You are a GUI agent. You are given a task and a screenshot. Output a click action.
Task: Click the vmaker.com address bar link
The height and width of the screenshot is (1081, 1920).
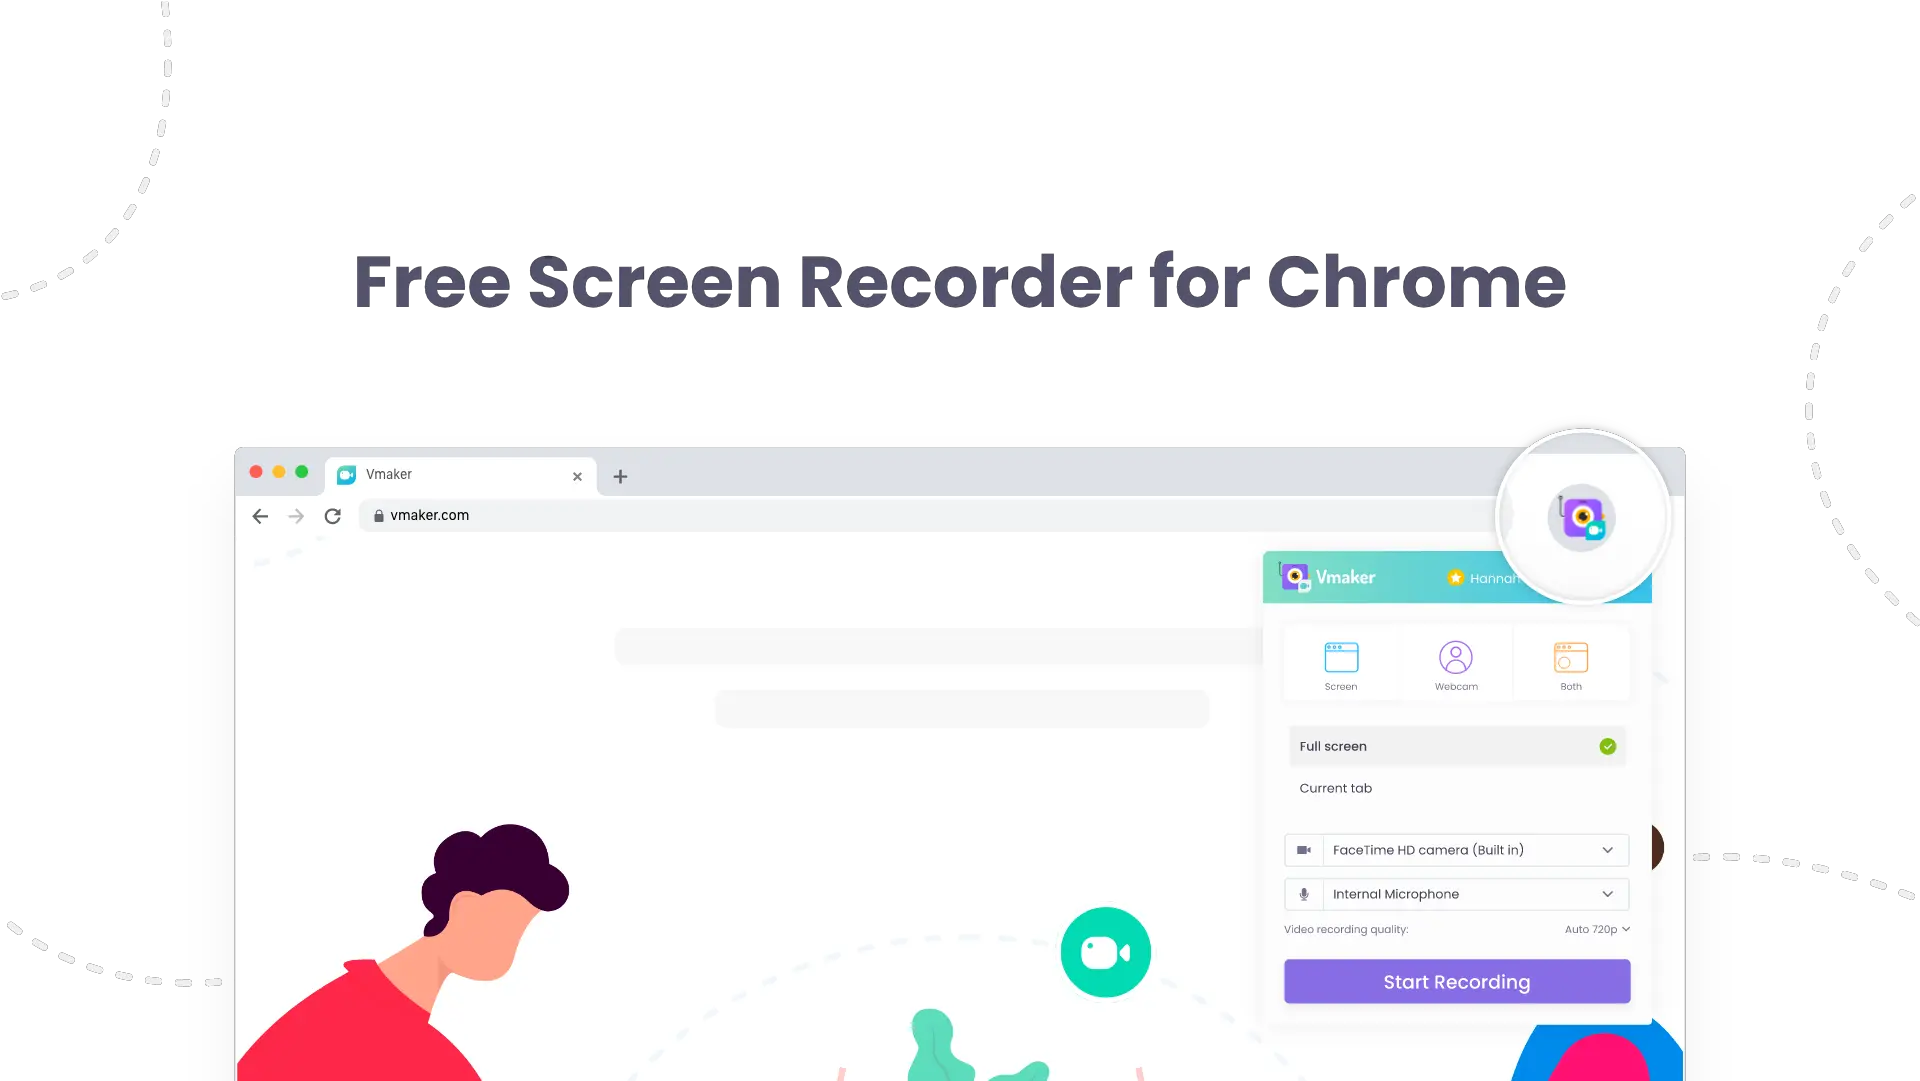point(429,515)
